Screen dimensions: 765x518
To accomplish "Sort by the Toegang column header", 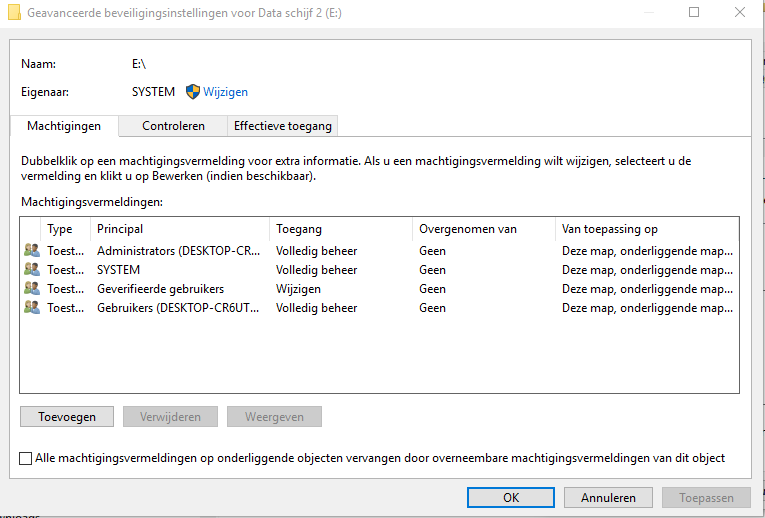I will click(x=341, y=229).
